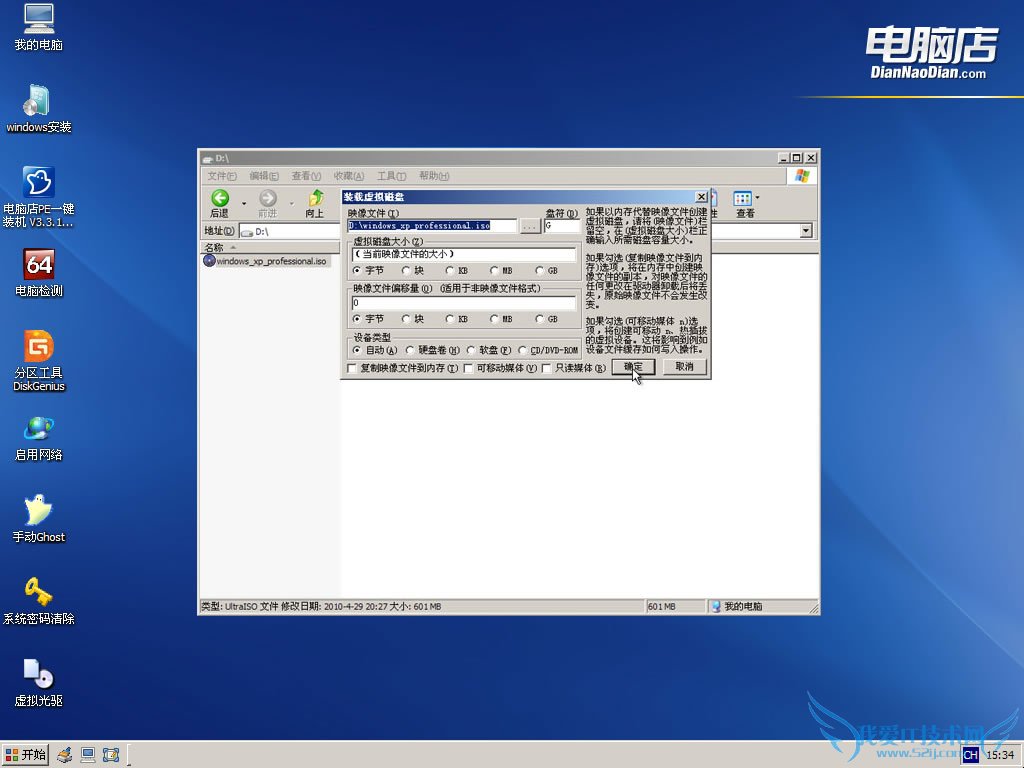
Task: Check the 只读媒体 option
Action: (x=546, y=368)
